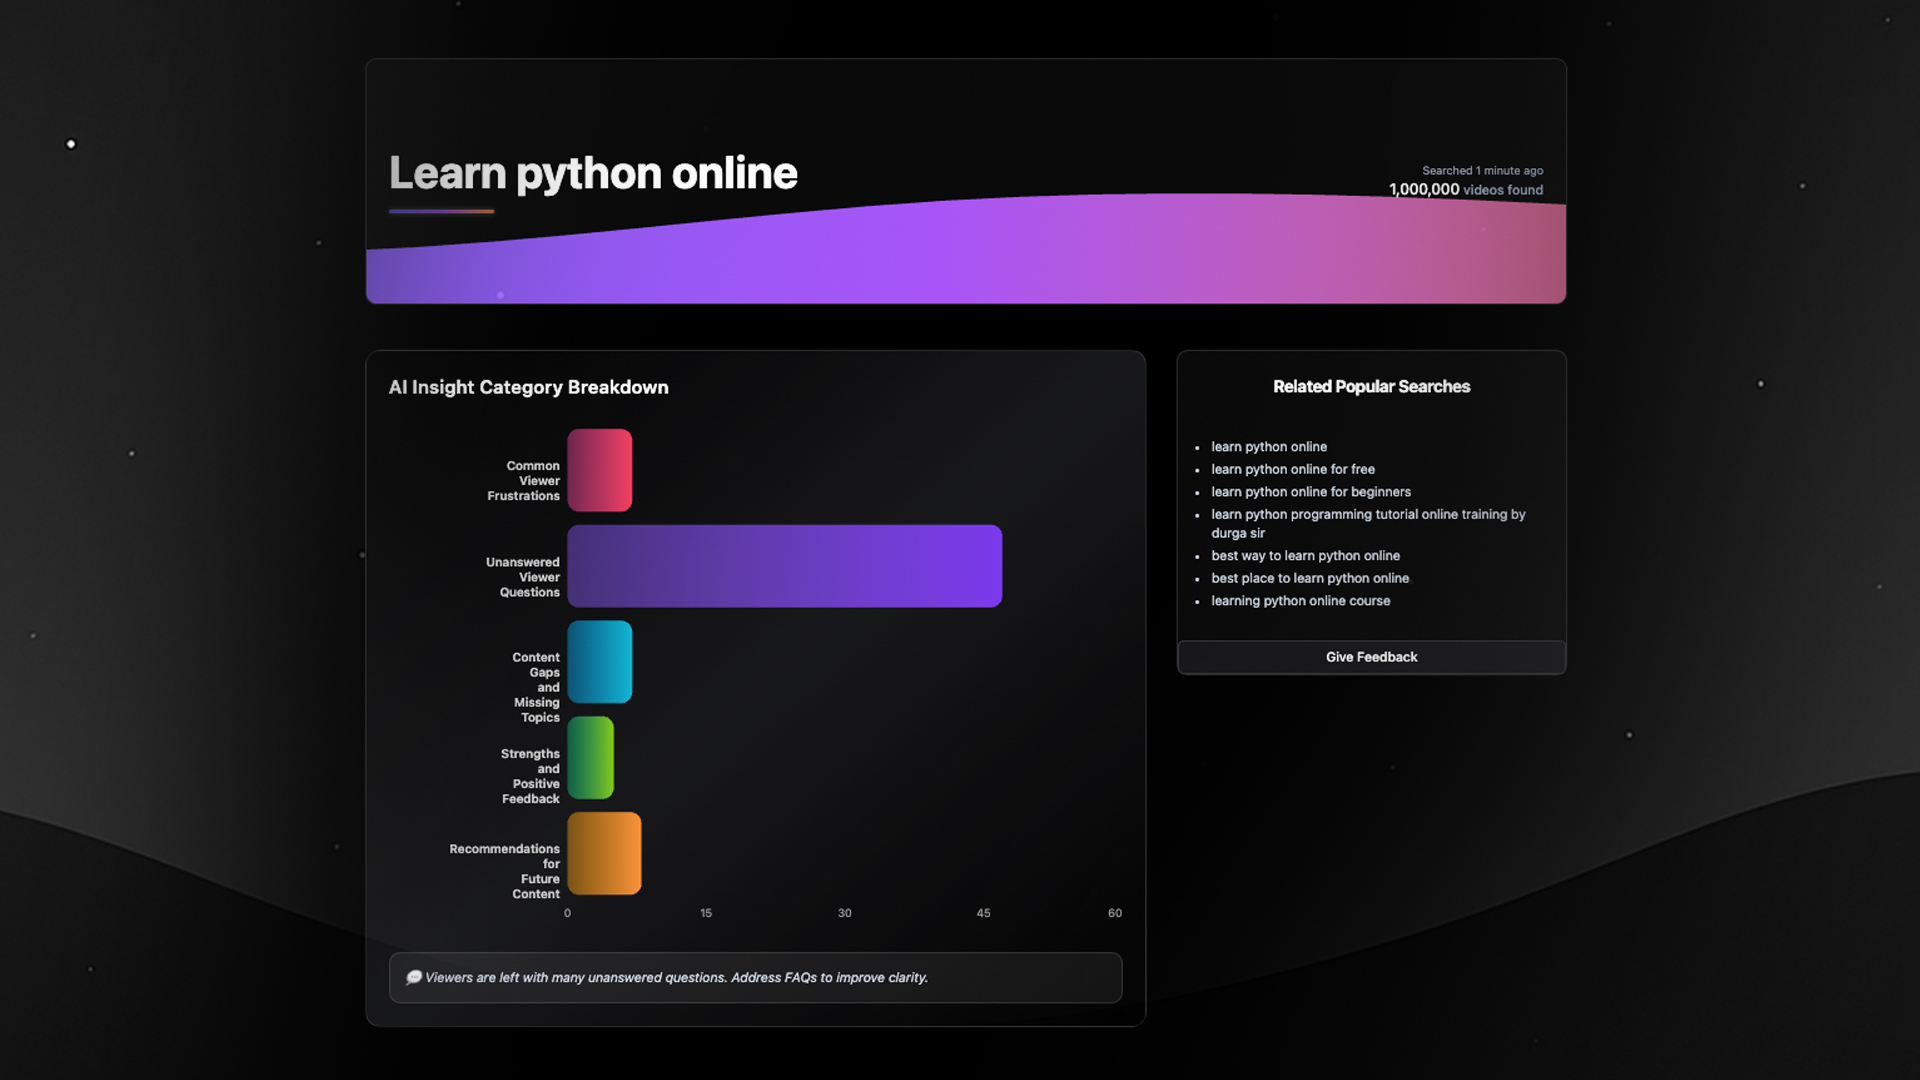
Task: Click the unanswered questions insight message box
Action: pyautogui.click(x=755, y=977)
